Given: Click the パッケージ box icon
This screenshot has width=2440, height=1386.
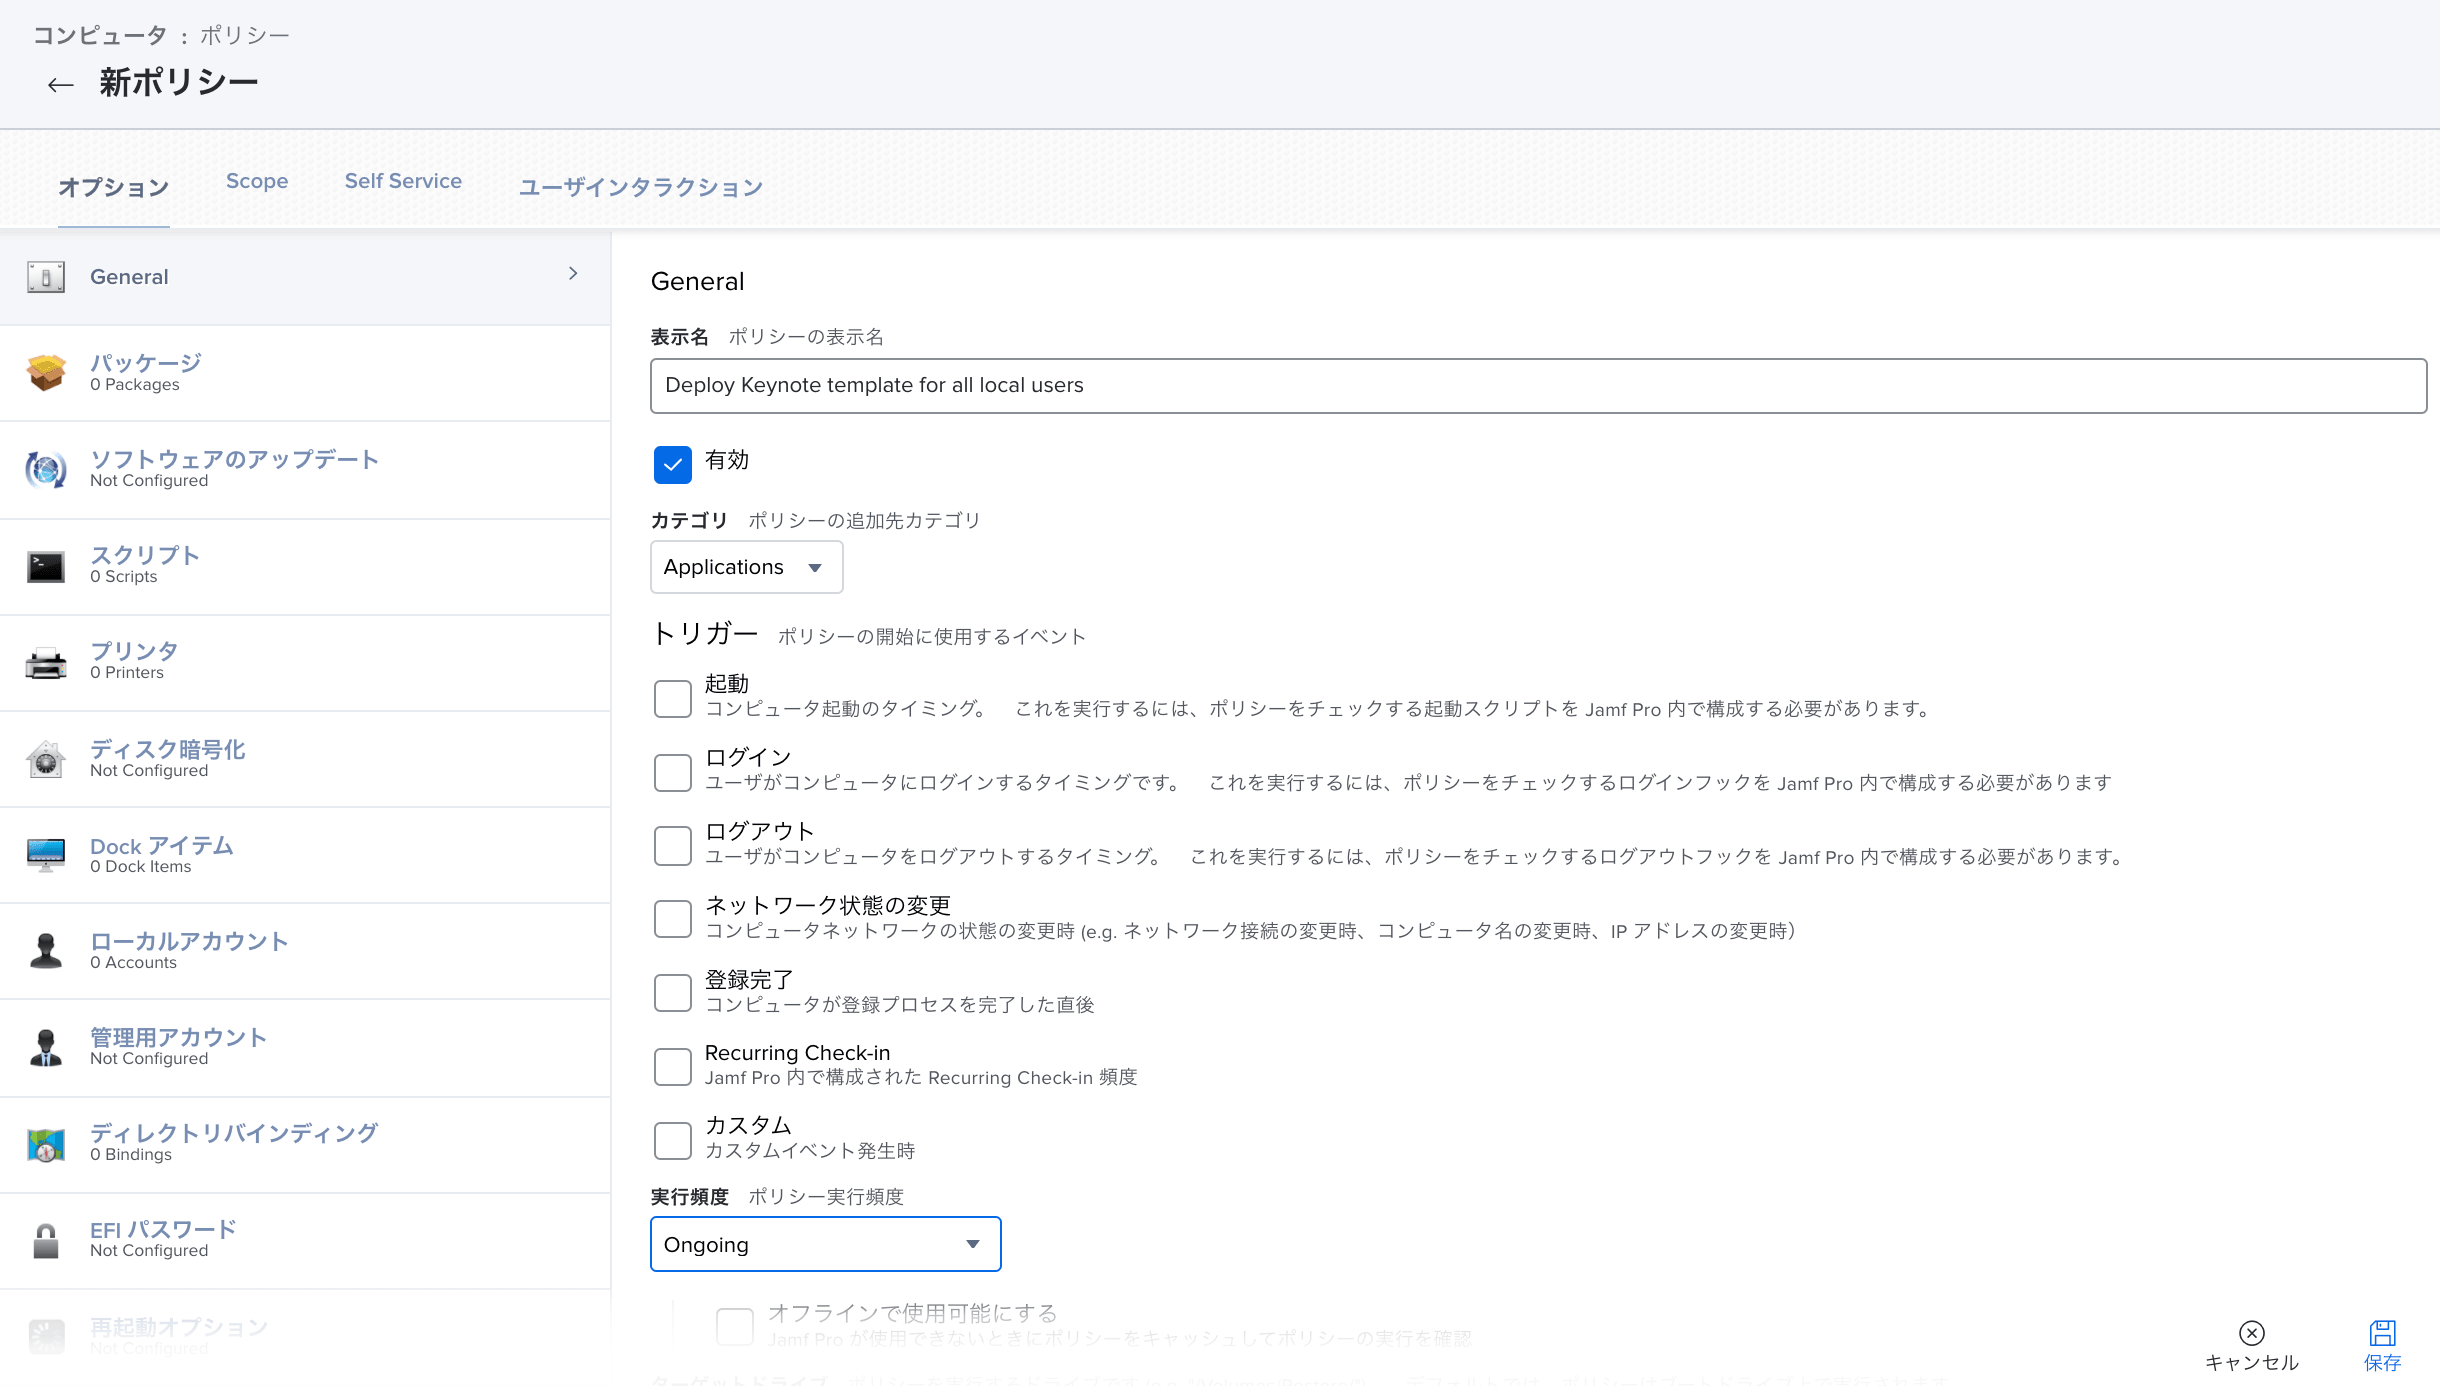Looking at the screenshot, I should (x=46, y=373).
